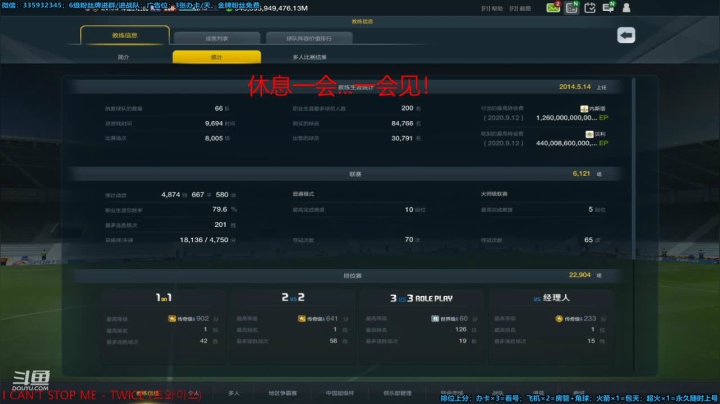The image size is (720, 404).
Task: Click the 内斯塔 player icon
Action: point(584,108)
